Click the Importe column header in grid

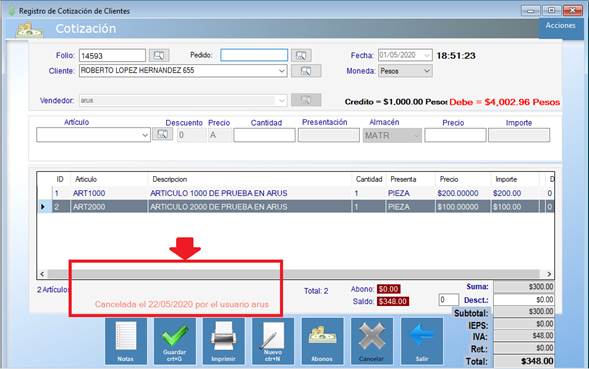(x=515, y=179)
